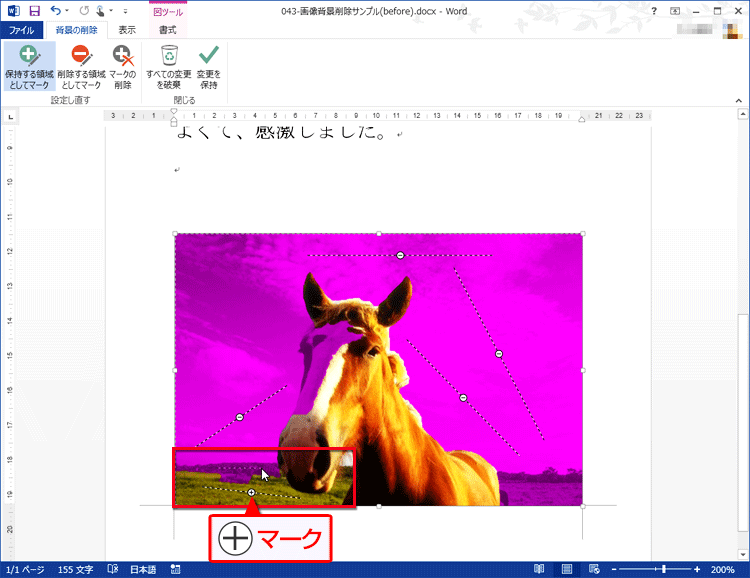Click the Word application icon
This screenshot has width=750, height=578.
click(x=13, y=11)
